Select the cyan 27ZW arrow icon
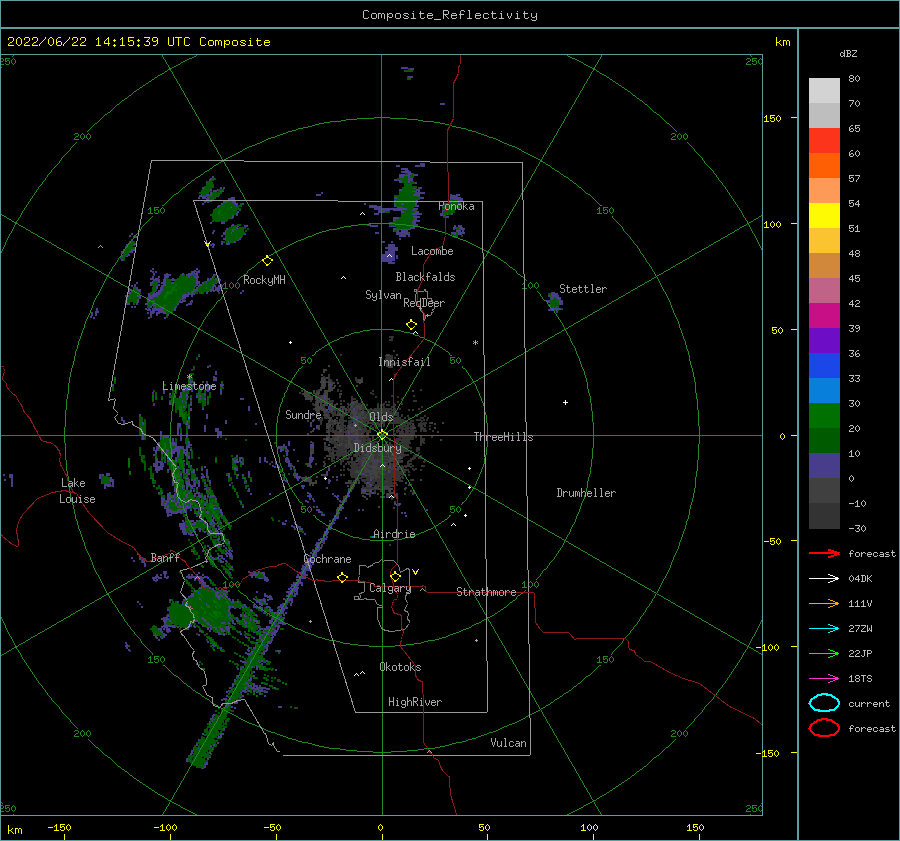Screen dimensions: 900x841 (x=824, y=629)
